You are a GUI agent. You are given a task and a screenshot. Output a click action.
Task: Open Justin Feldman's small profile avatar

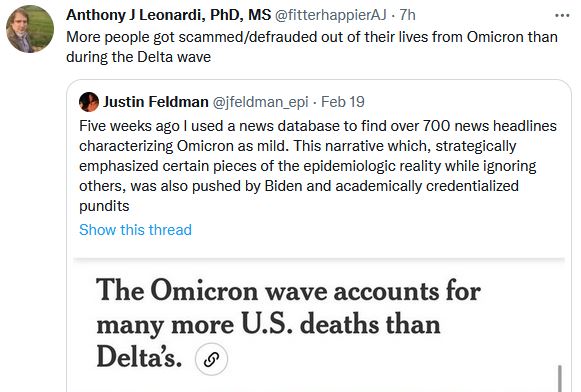pos(89,102)
